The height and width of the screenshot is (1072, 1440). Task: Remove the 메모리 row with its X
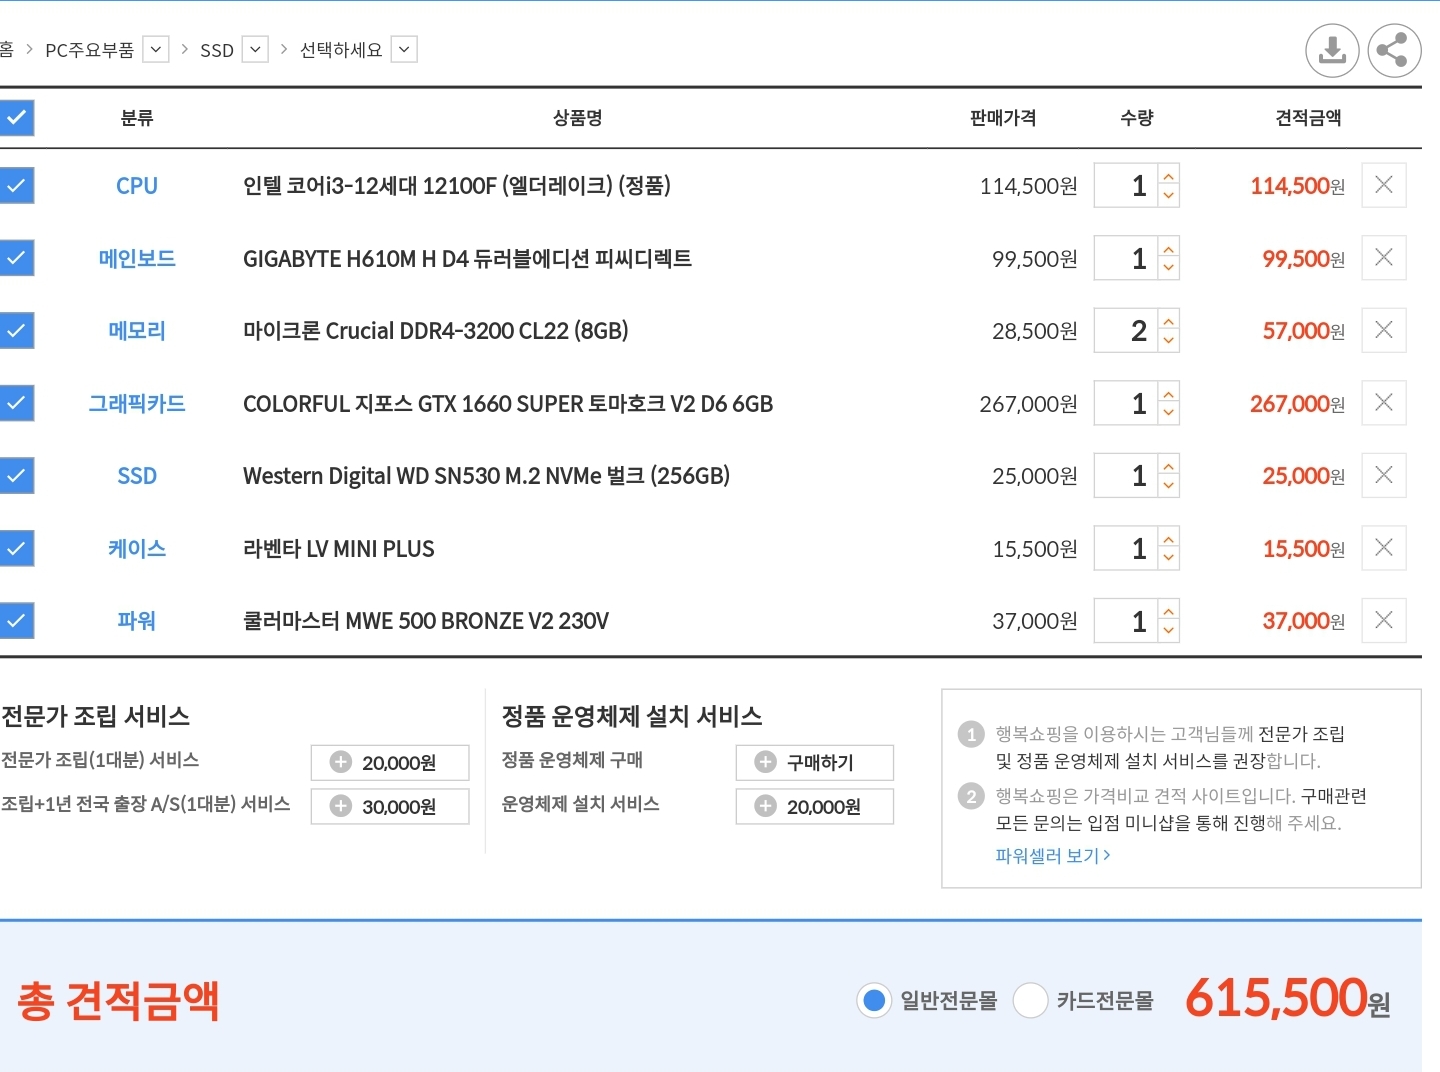pyautogui.click(x=1384, y=330)
